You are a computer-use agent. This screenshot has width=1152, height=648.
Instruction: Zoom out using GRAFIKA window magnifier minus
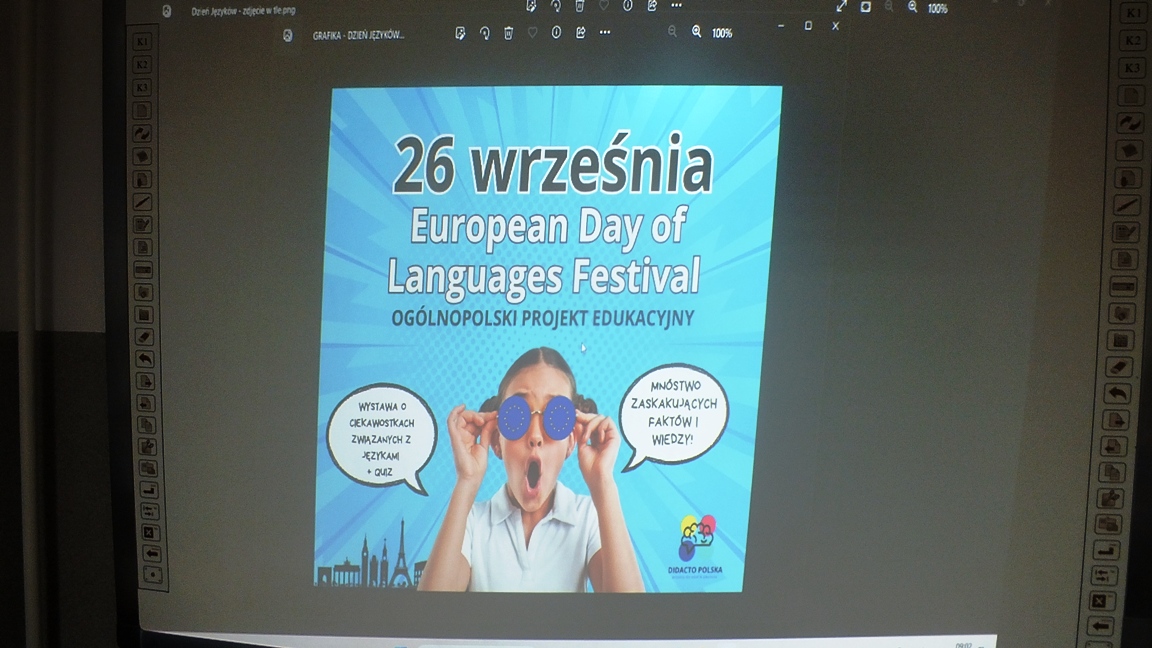[673, 32]
